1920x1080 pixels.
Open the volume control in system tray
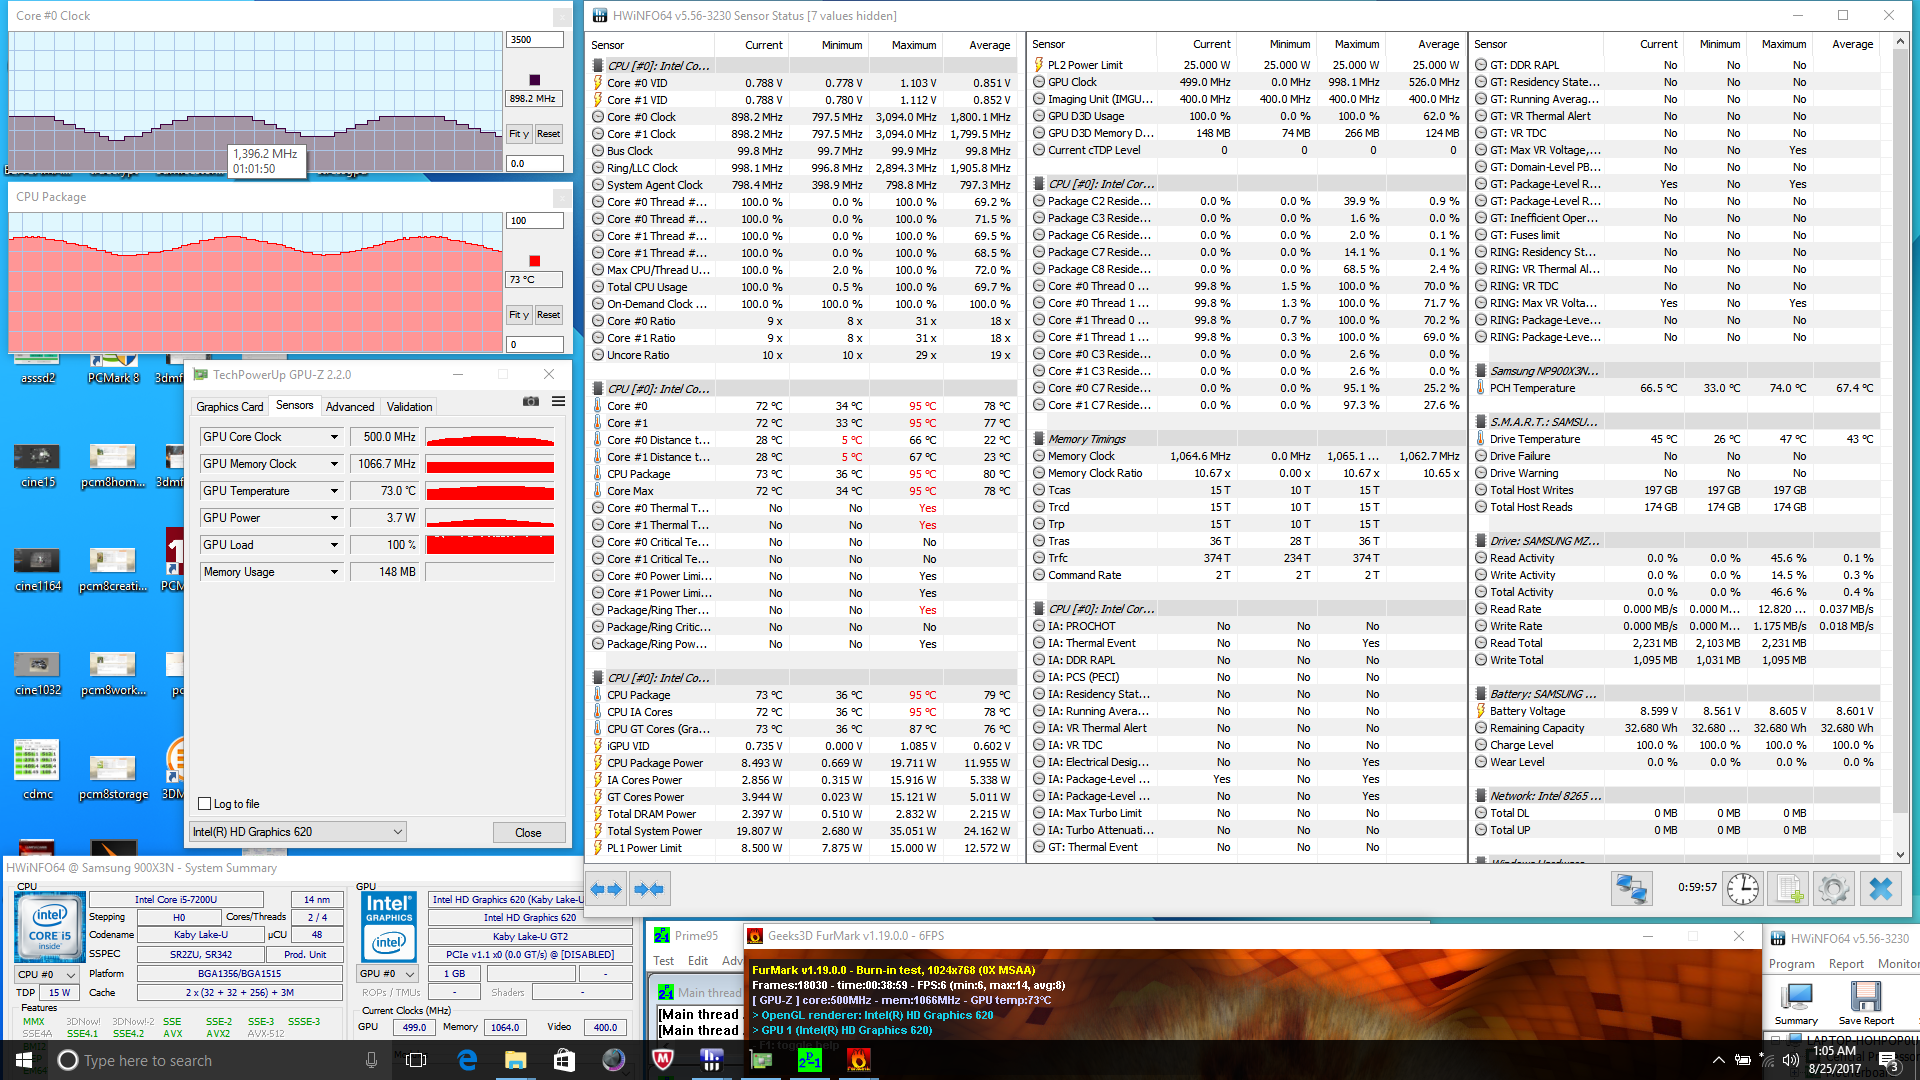(x=1791, y=1060)
